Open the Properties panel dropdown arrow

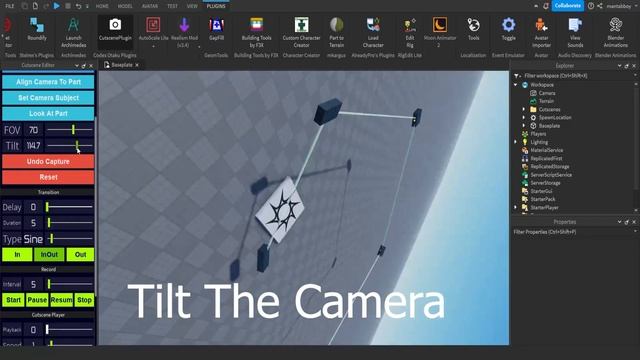click(620, 222)
